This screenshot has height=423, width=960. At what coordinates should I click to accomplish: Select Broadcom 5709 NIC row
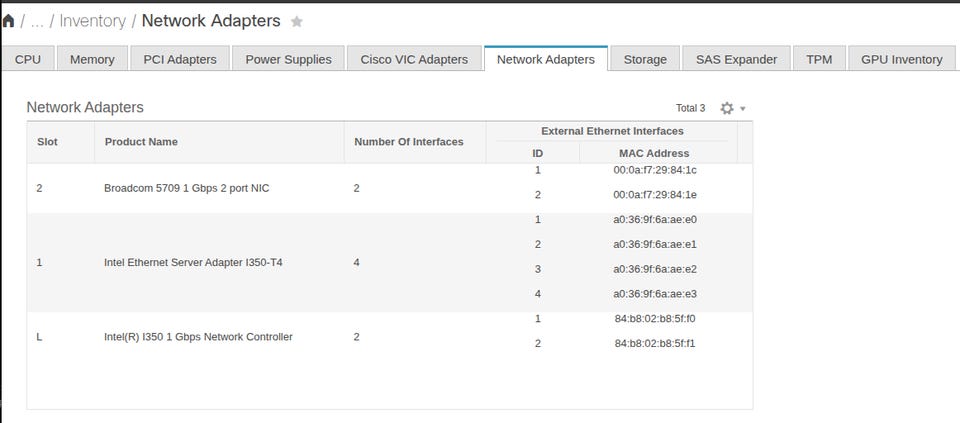tap(389, 188)
